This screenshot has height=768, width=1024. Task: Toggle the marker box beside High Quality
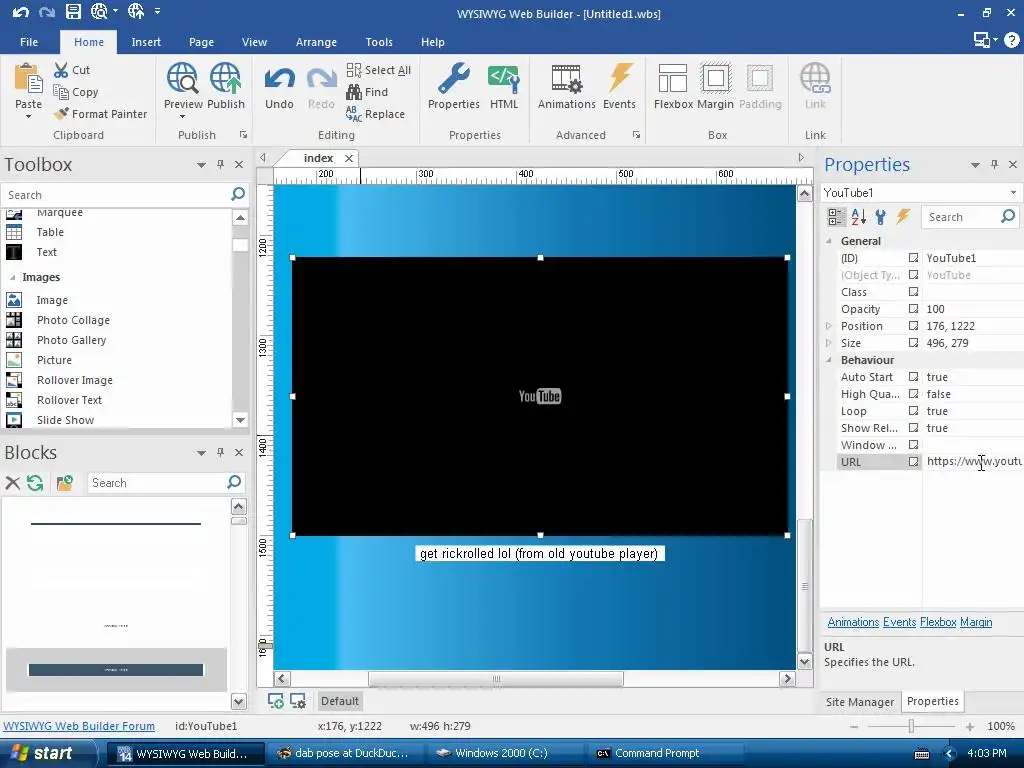pyautogui.click(x=913, y=394)
